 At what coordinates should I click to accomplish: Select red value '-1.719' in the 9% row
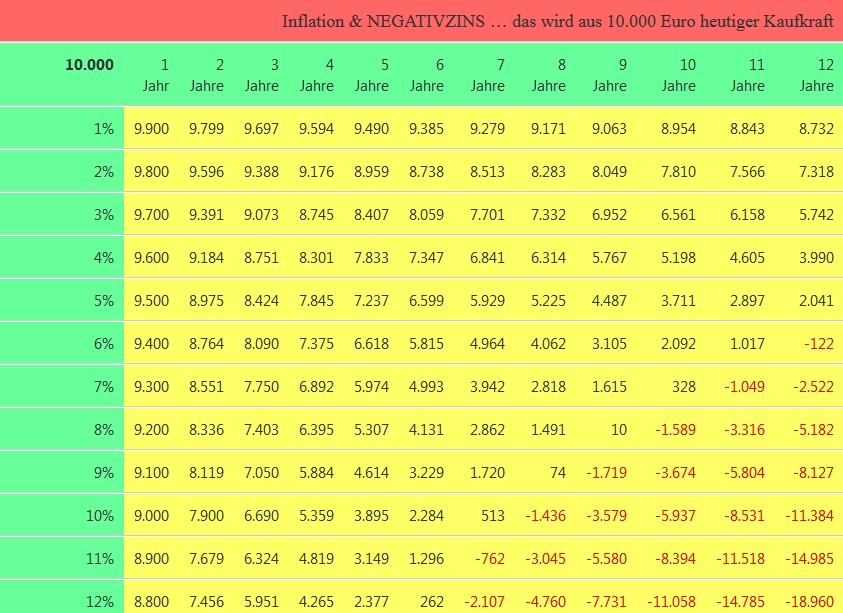click(x=607, y=473)
